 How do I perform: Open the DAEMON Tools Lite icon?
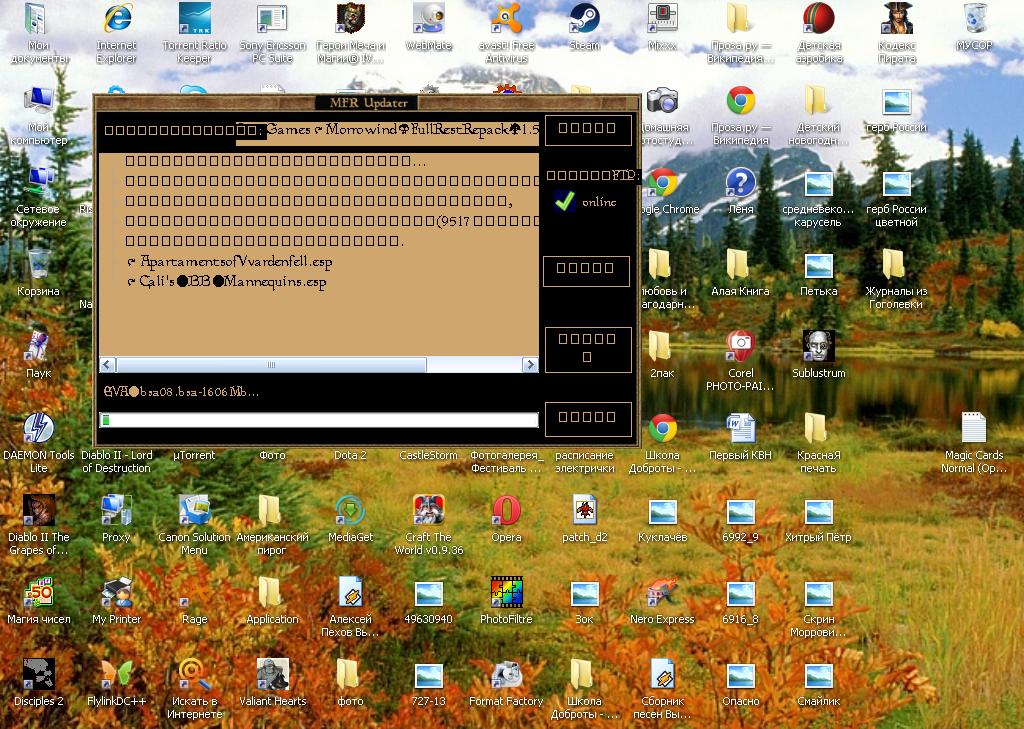click(x=38, y=430)
